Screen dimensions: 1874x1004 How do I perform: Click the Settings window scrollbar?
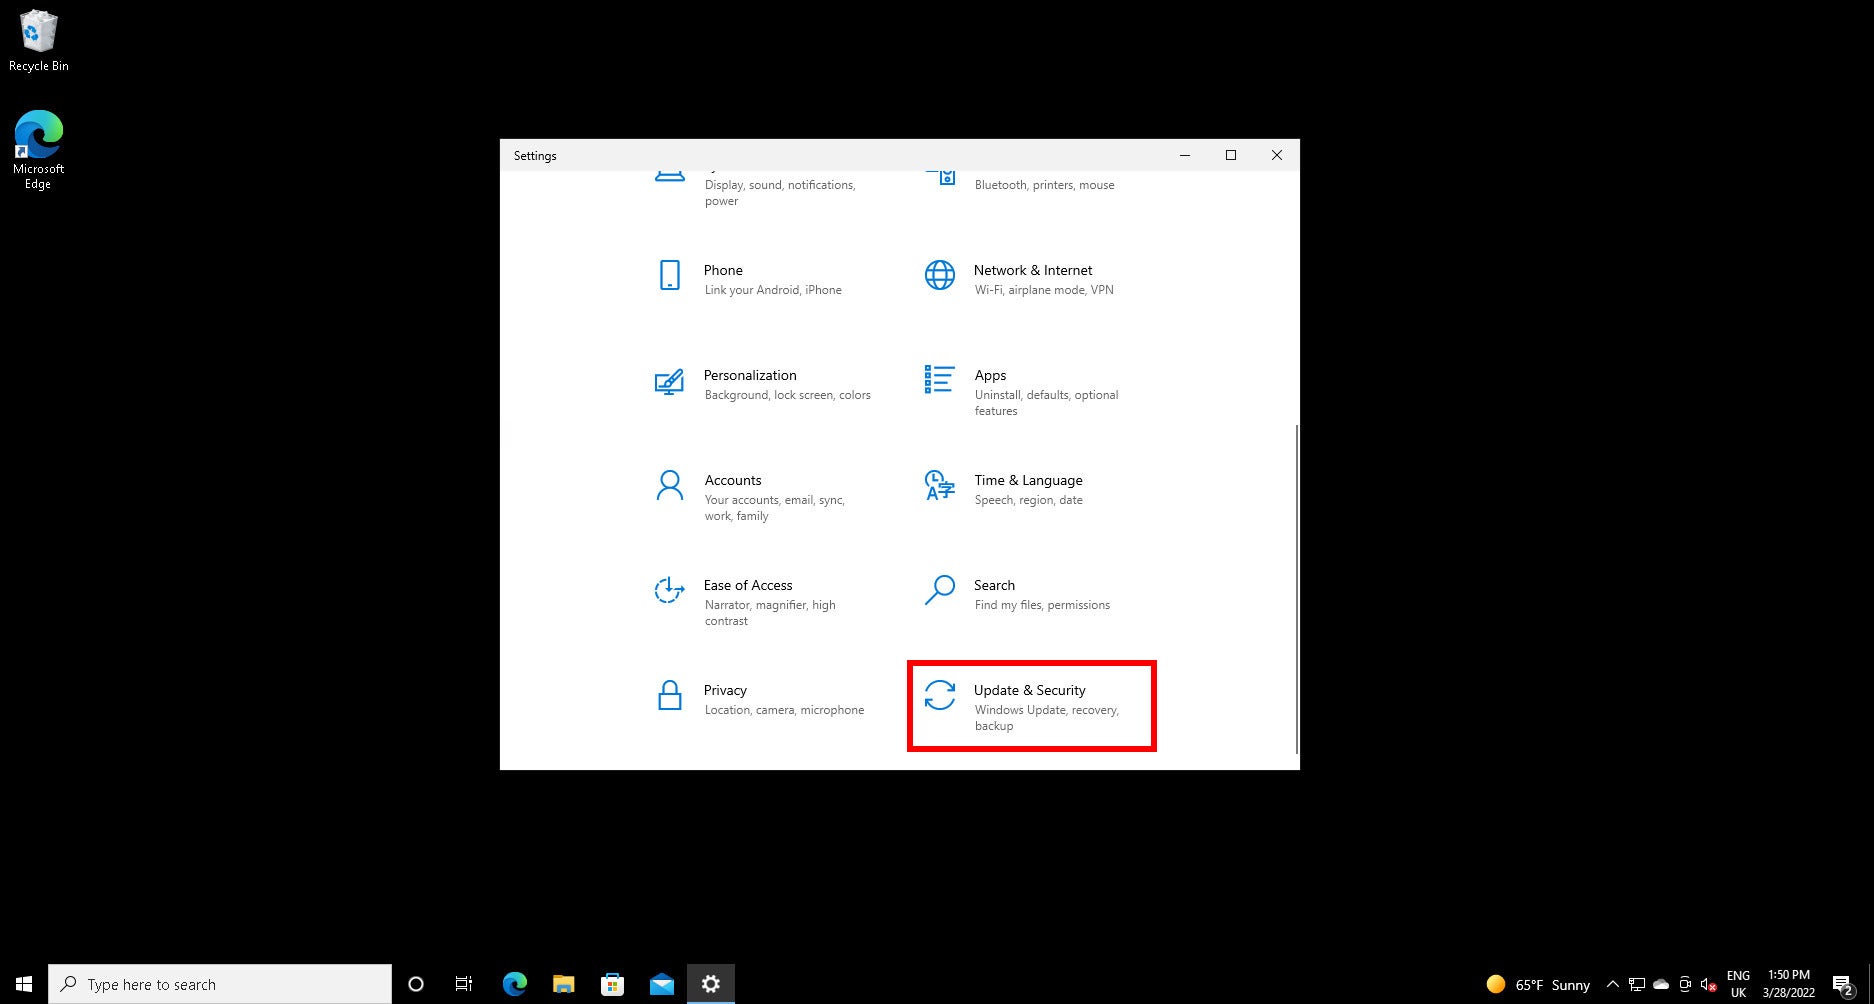(1296, 588)
